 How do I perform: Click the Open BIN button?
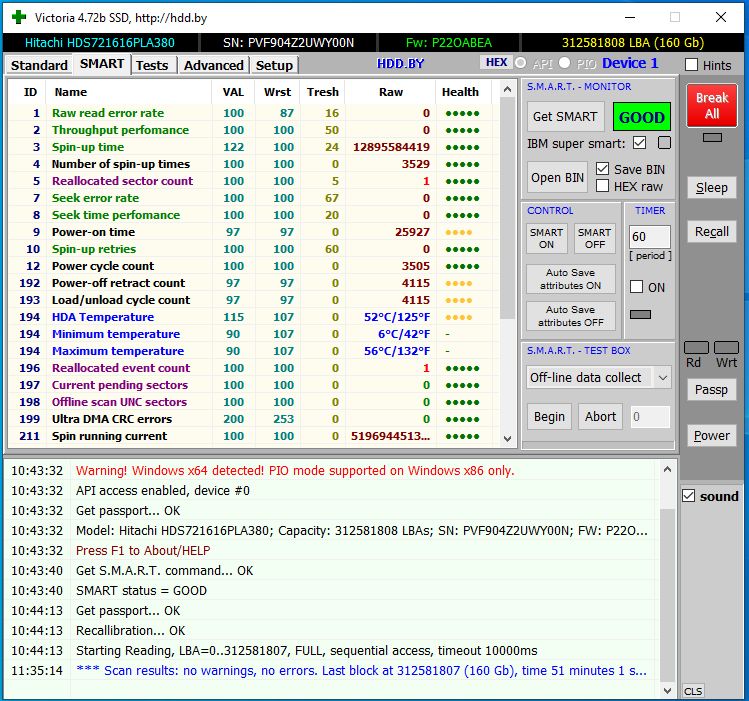557,178
